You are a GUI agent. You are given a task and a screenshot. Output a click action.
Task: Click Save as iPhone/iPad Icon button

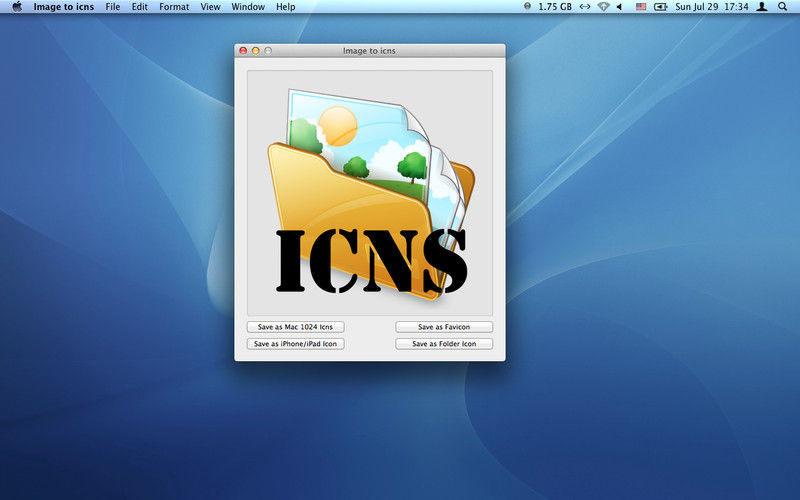(295, 344)
